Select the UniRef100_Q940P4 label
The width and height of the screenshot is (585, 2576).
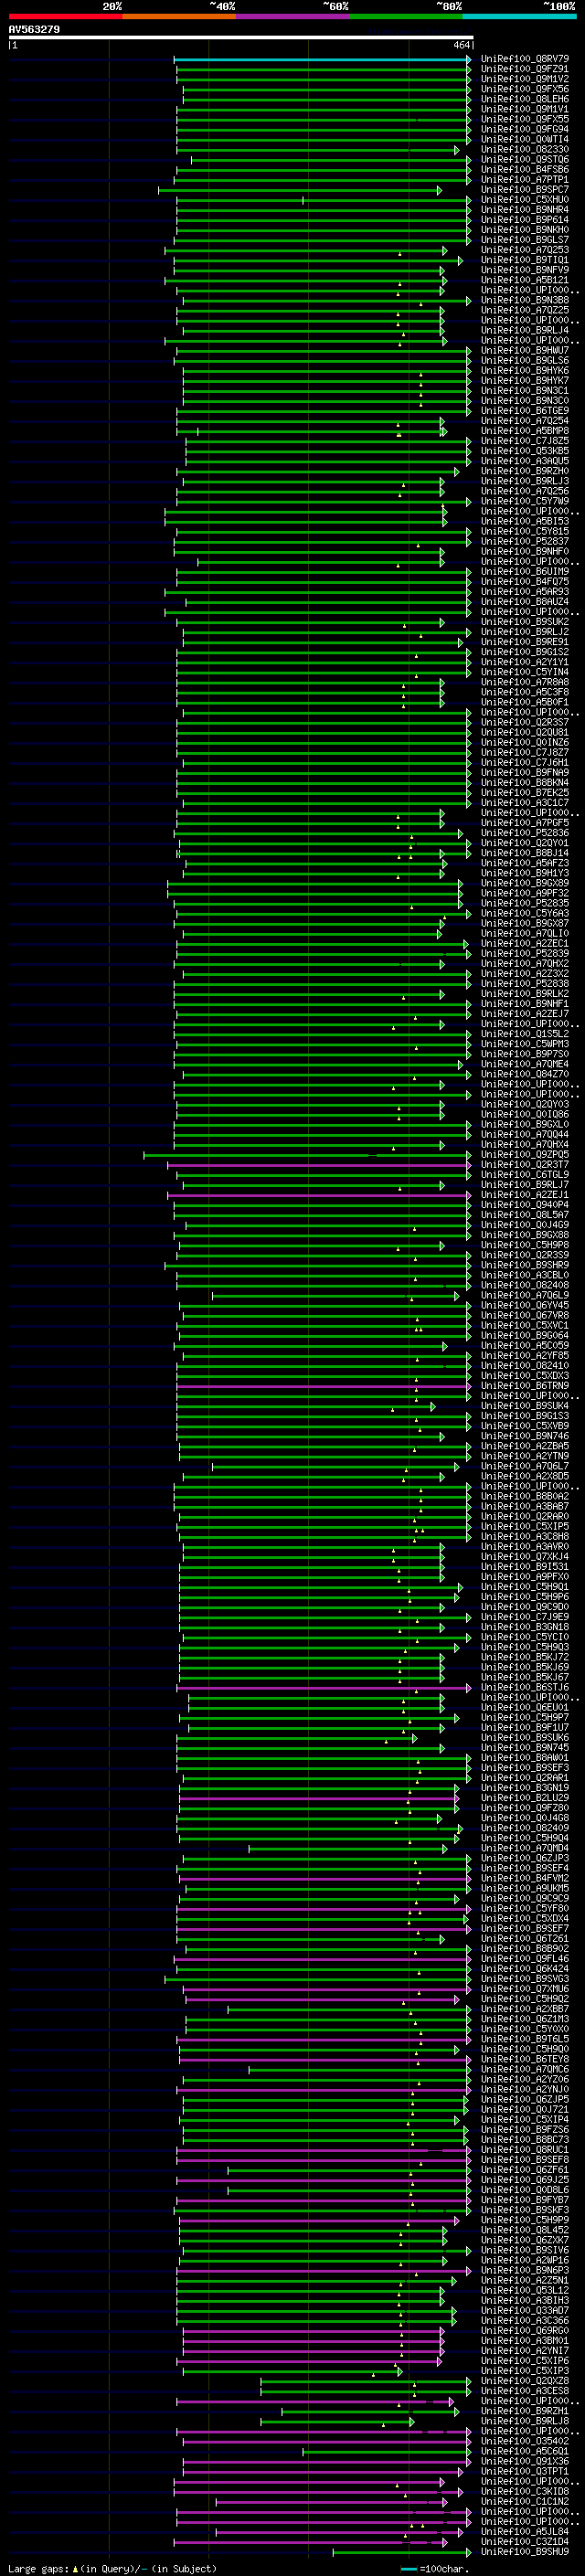[525, 1205]
